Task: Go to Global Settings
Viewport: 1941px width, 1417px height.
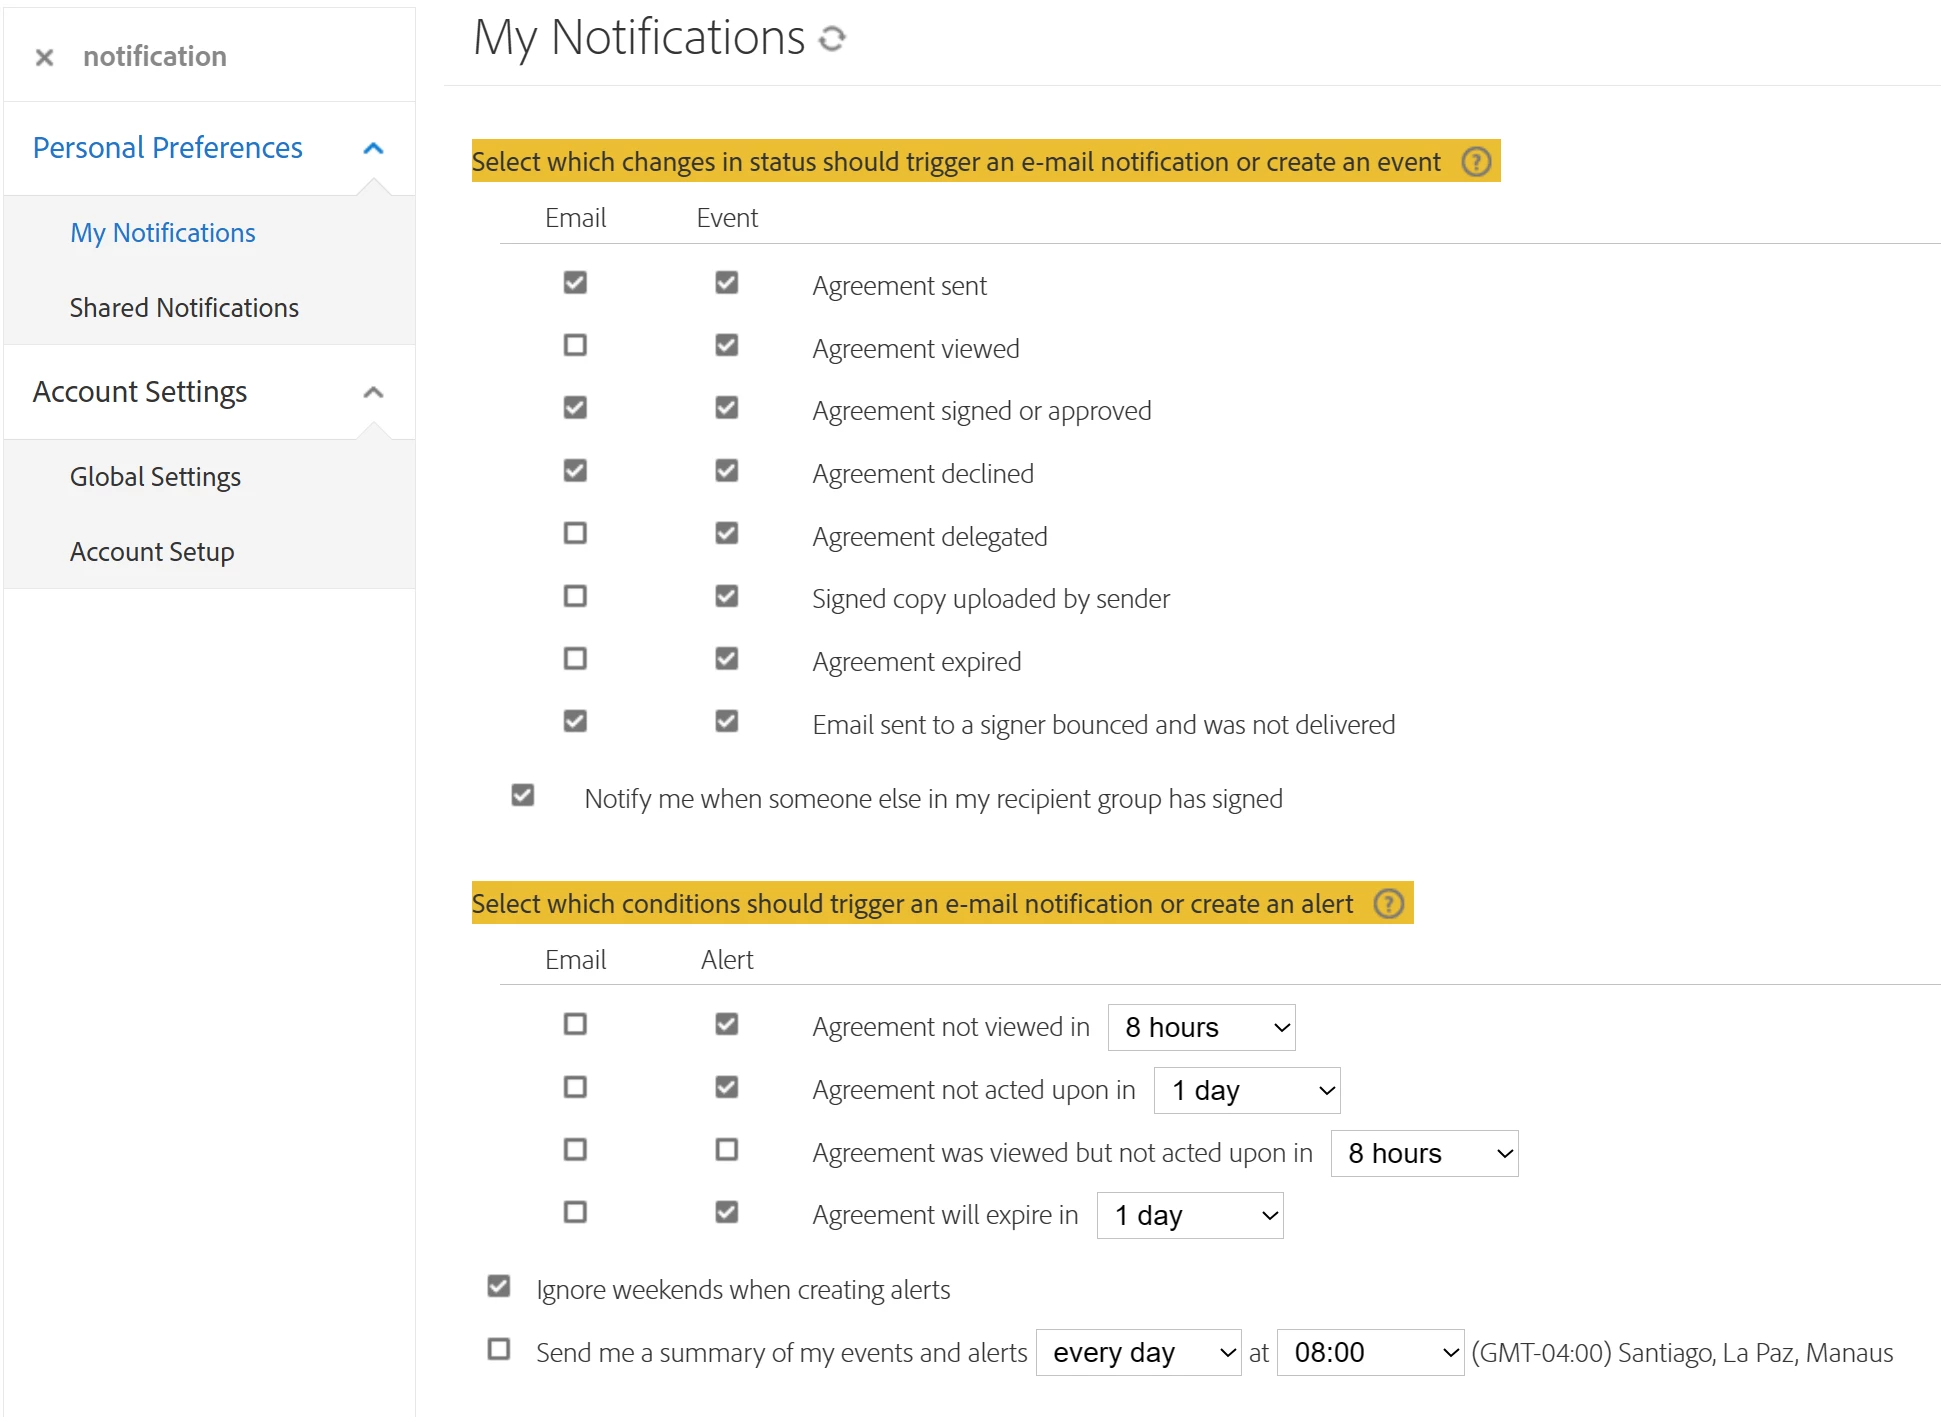Action: (155, 477)
